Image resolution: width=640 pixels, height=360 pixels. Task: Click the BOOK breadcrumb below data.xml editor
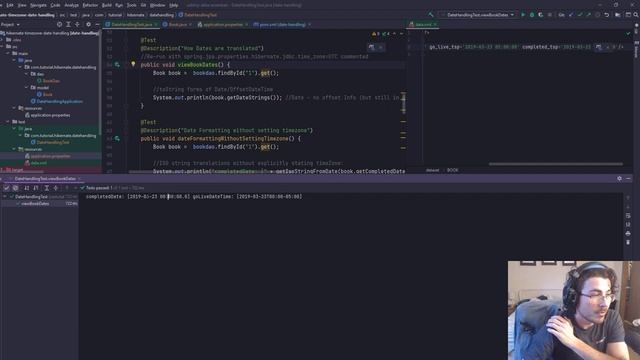(452, 170)
